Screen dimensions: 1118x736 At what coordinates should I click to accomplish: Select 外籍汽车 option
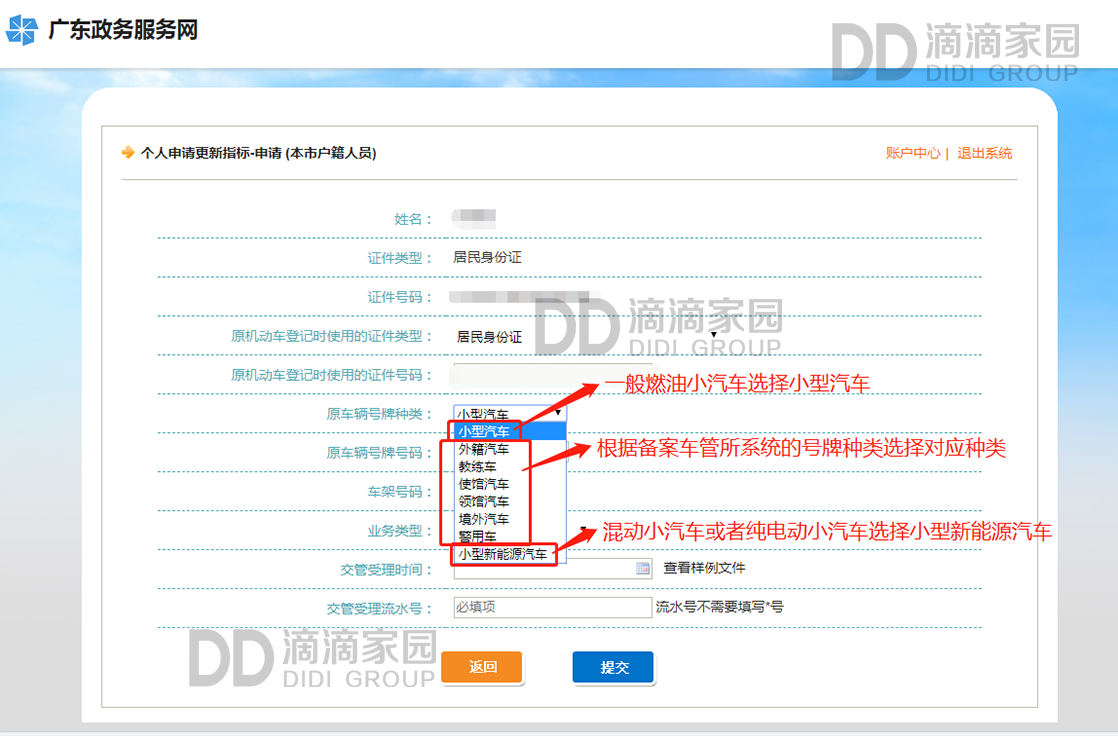510,449
